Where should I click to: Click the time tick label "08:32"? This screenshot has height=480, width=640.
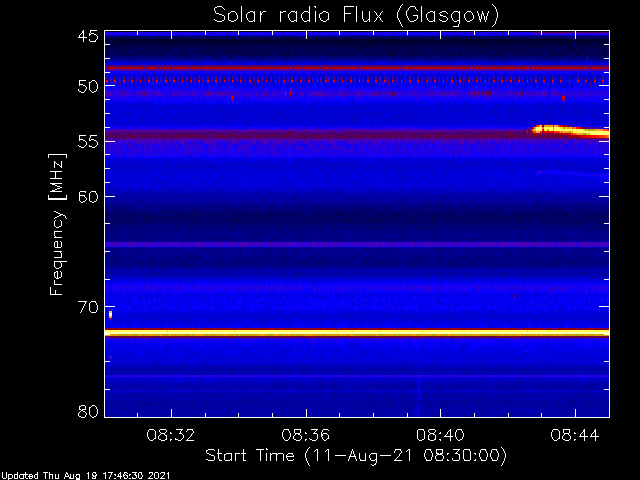pyautogui.click(x=171, y=435)
